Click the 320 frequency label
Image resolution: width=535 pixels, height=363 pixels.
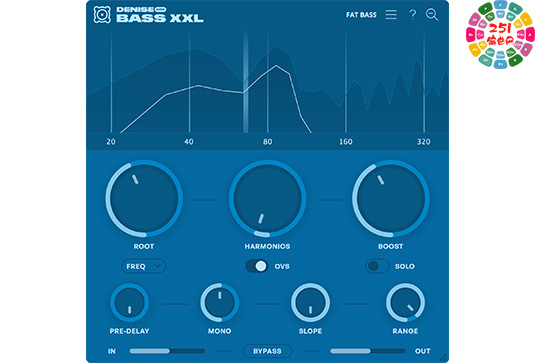423,142
